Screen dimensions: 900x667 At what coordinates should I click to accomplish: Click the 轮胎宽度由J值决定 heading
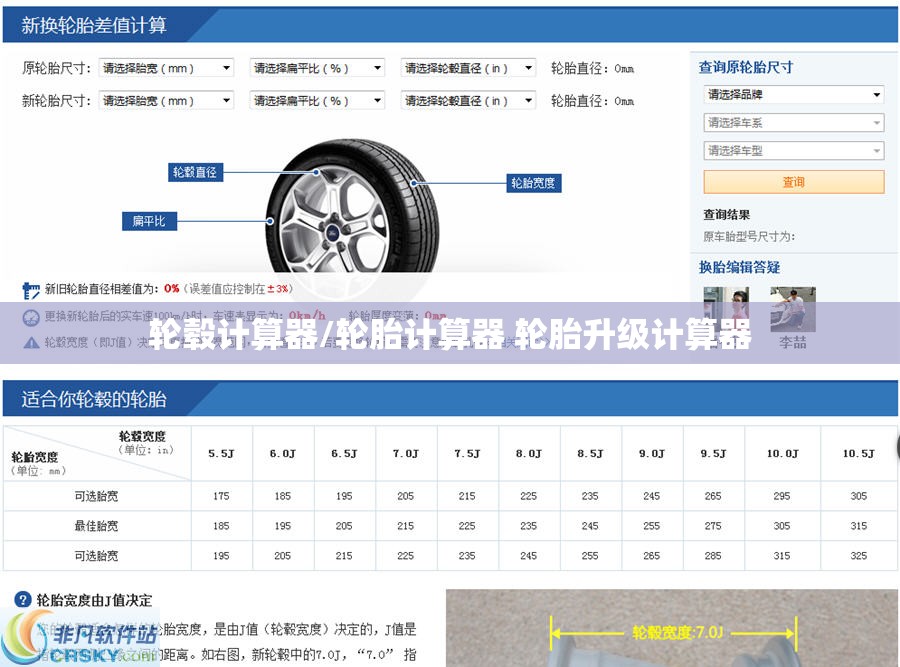tap(95, 600)
